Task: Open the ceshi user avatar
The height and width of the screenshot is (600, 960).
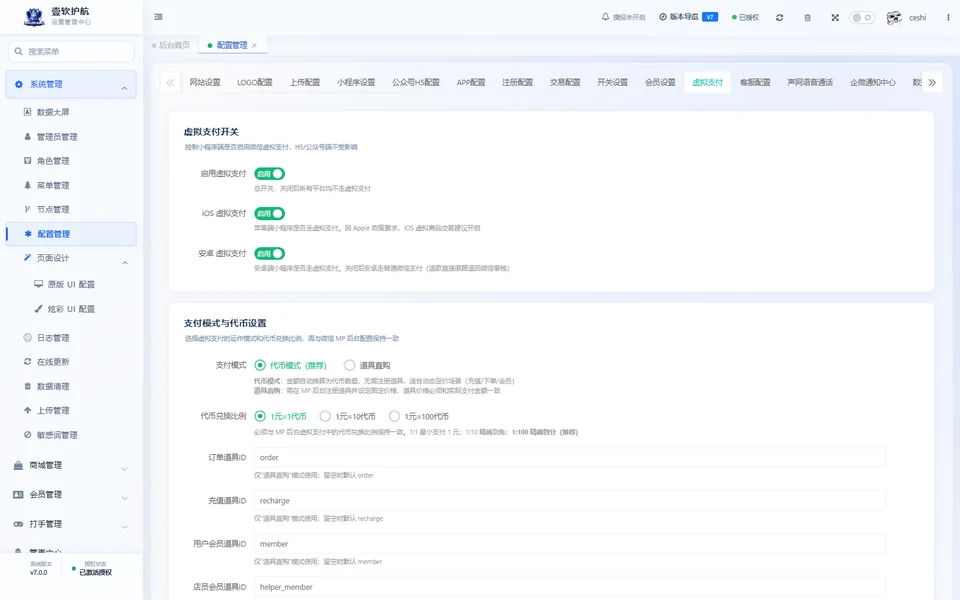Action: (894, 18)
